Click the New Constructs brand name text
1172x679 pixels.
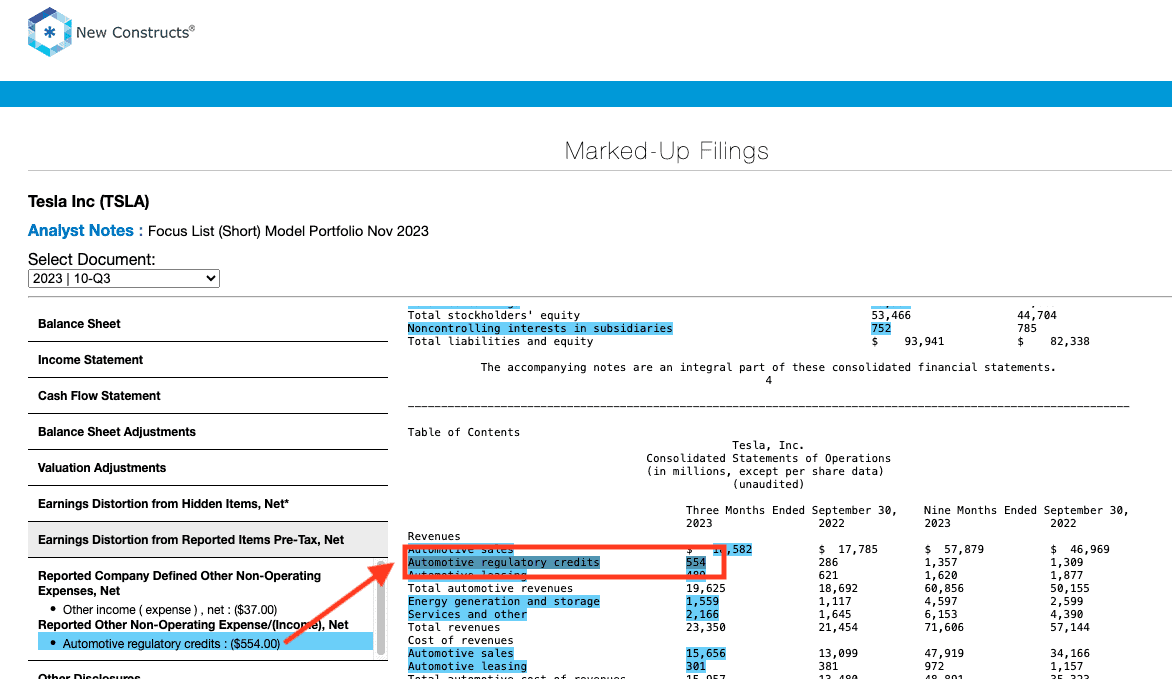(x=135, y=32)
